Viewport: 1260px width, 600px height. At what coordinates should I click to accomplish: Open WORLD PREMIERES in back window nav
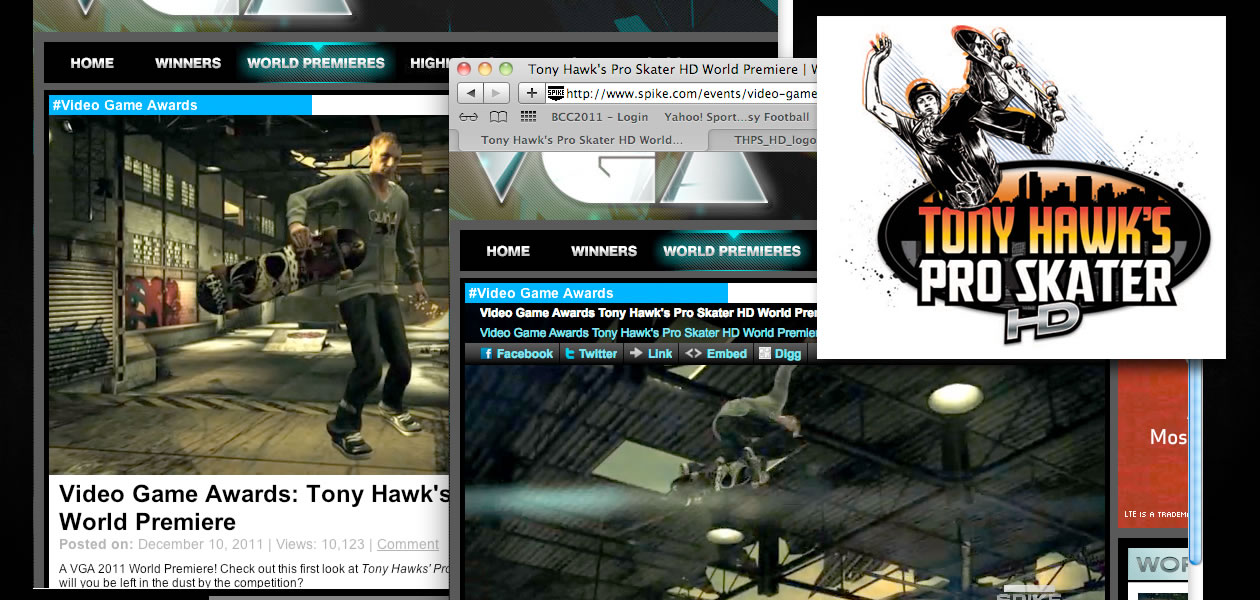click(316, 63)
